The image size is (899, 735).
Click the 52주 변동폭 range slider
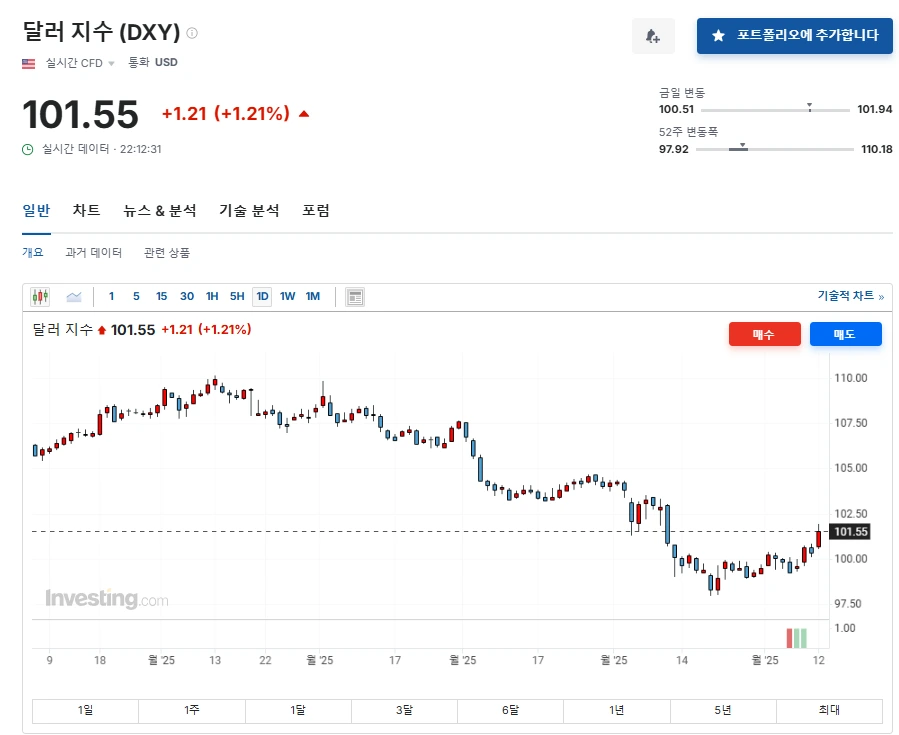769,149
